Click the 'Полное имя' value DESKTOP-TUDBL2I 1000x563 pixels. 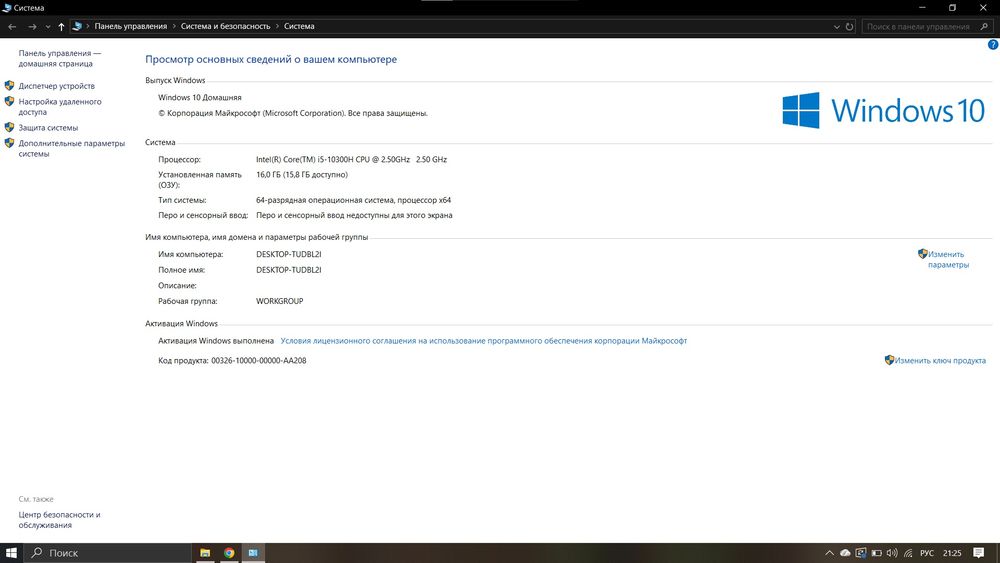pos(289,270)
